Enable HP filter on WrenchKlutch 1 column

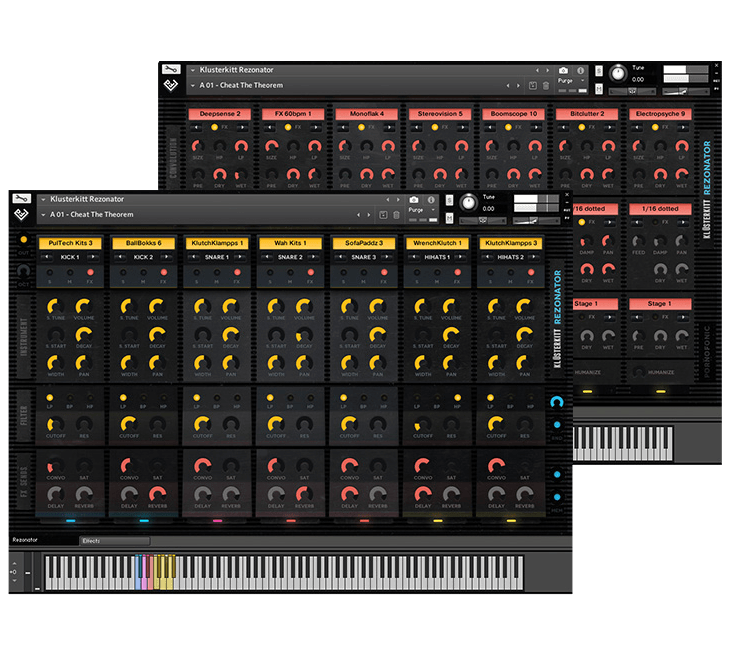(x=458, y=398)
